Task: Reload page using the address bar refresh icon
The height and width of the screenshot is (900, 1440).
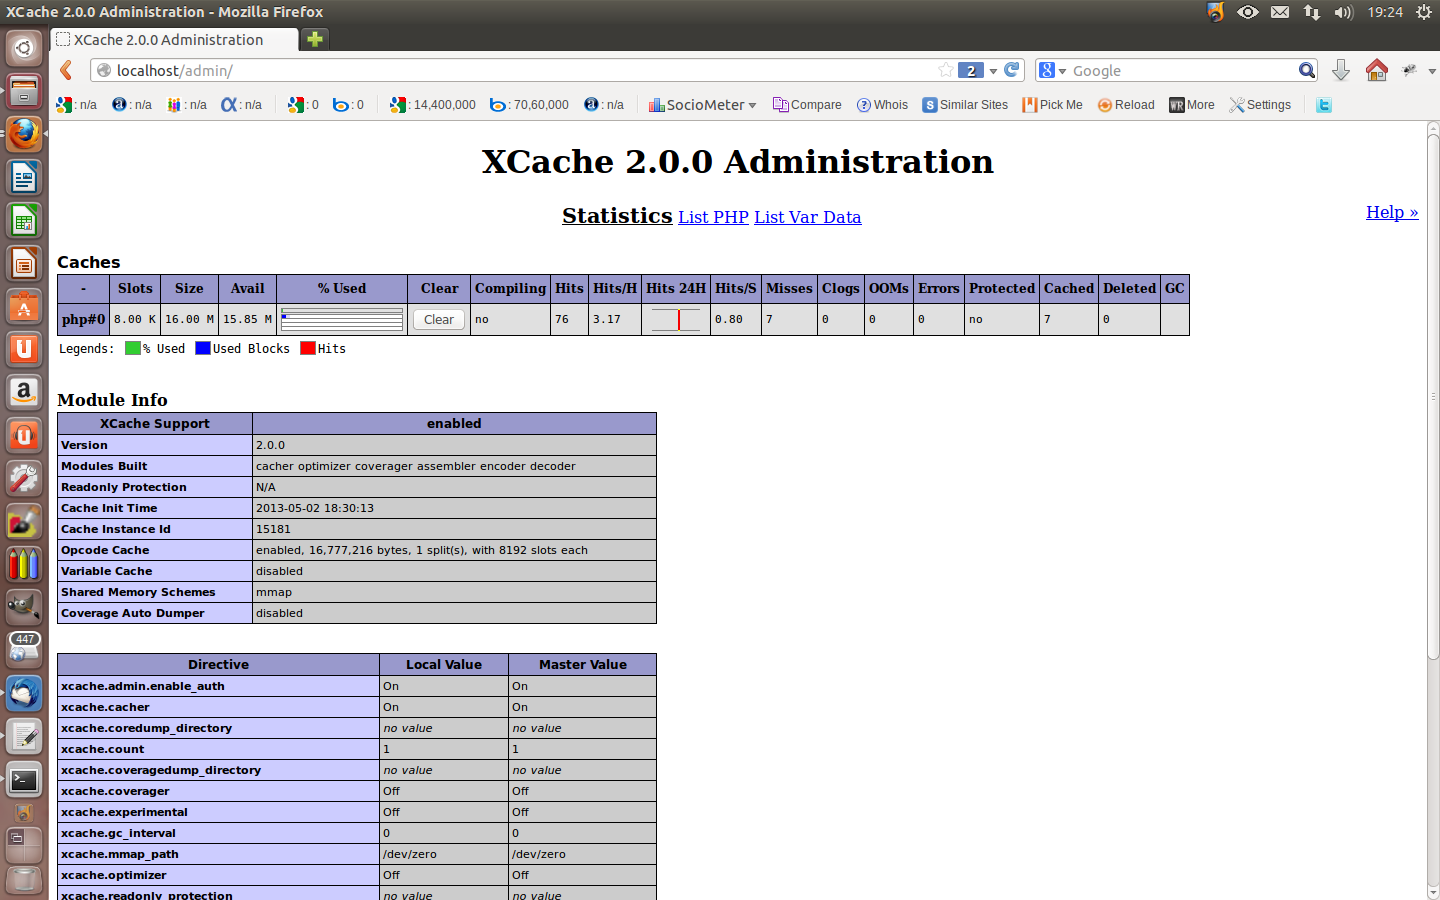Action: click(x=1012, y=70)
